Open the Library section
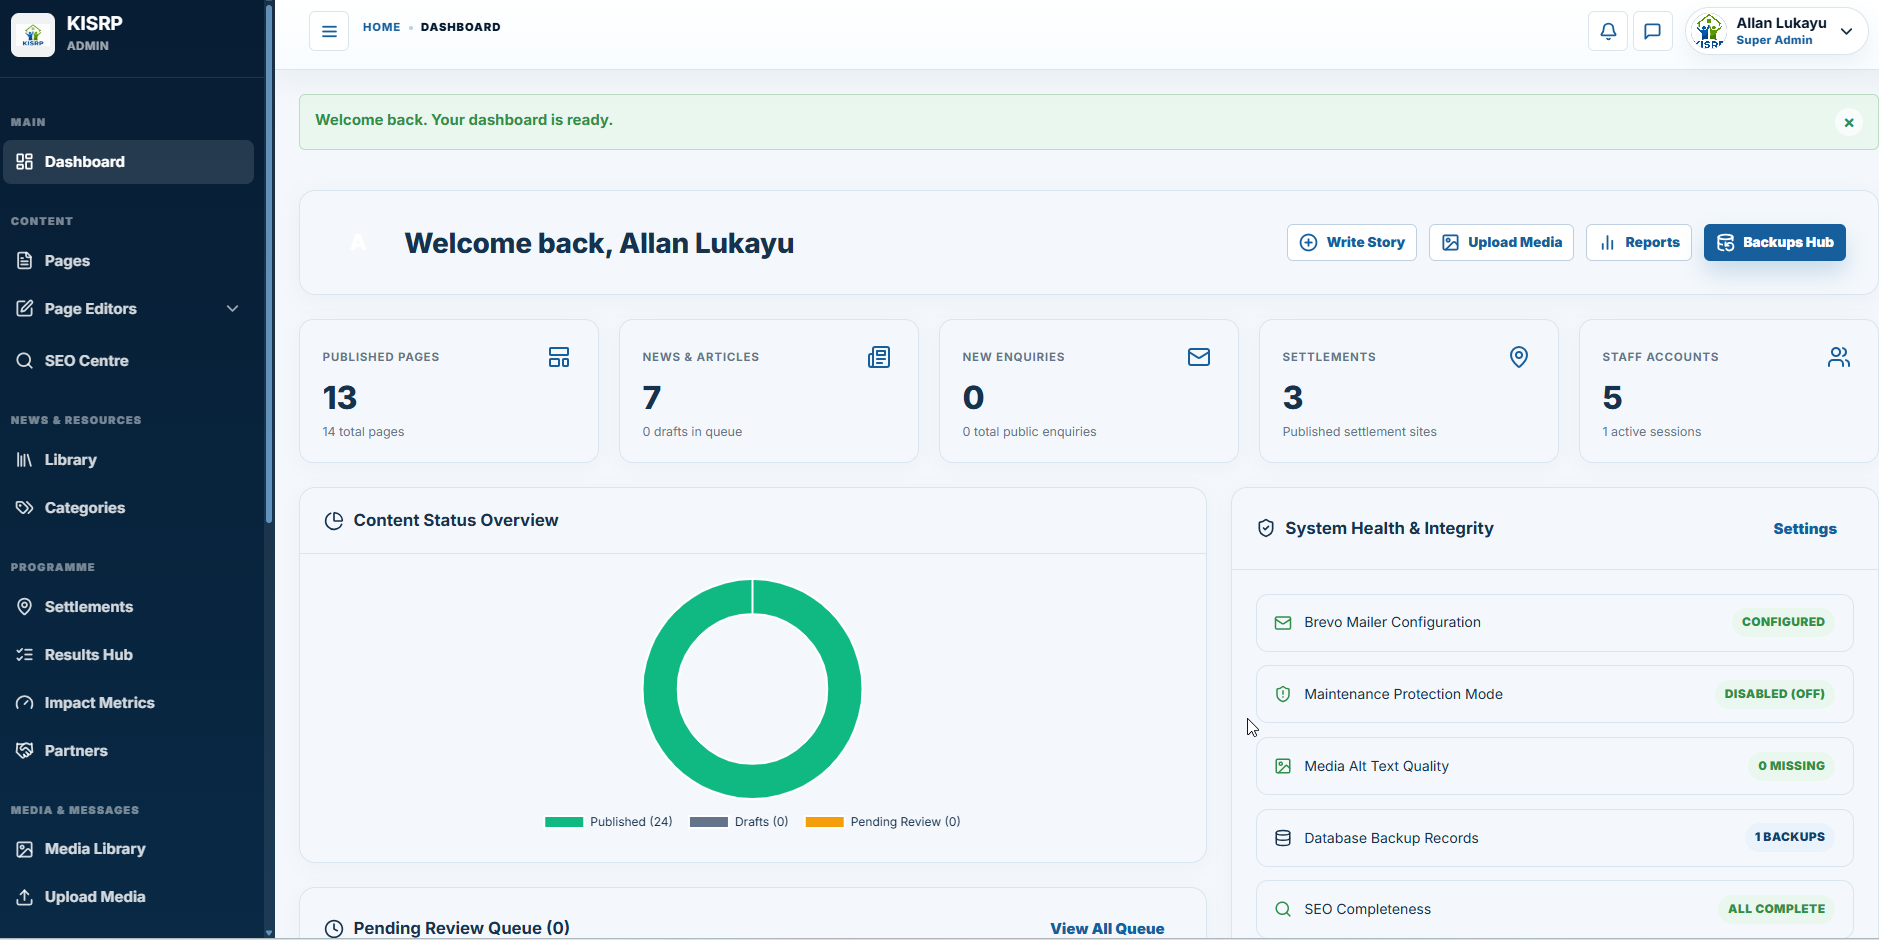 128,460
